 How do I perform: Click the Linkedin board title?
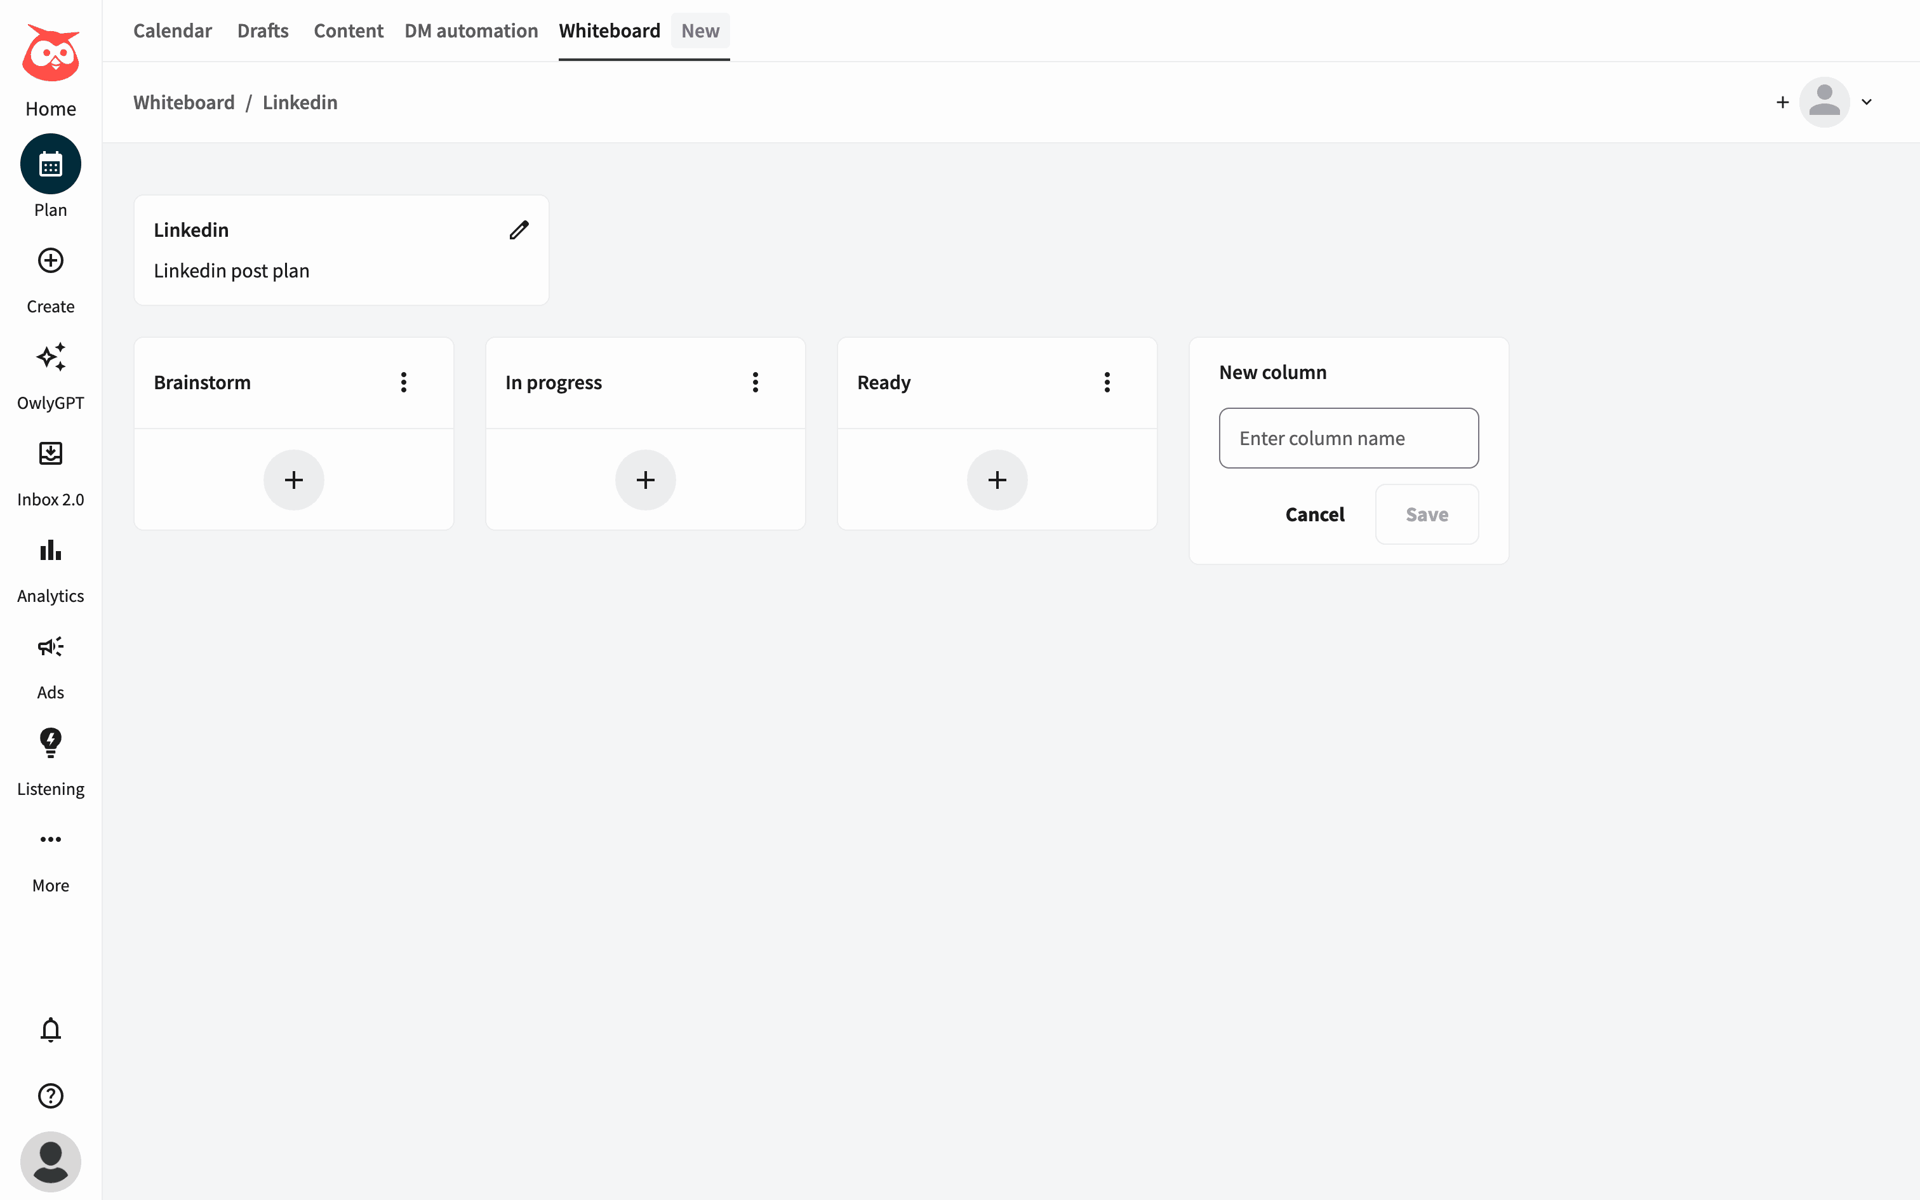tap(191, 230)
